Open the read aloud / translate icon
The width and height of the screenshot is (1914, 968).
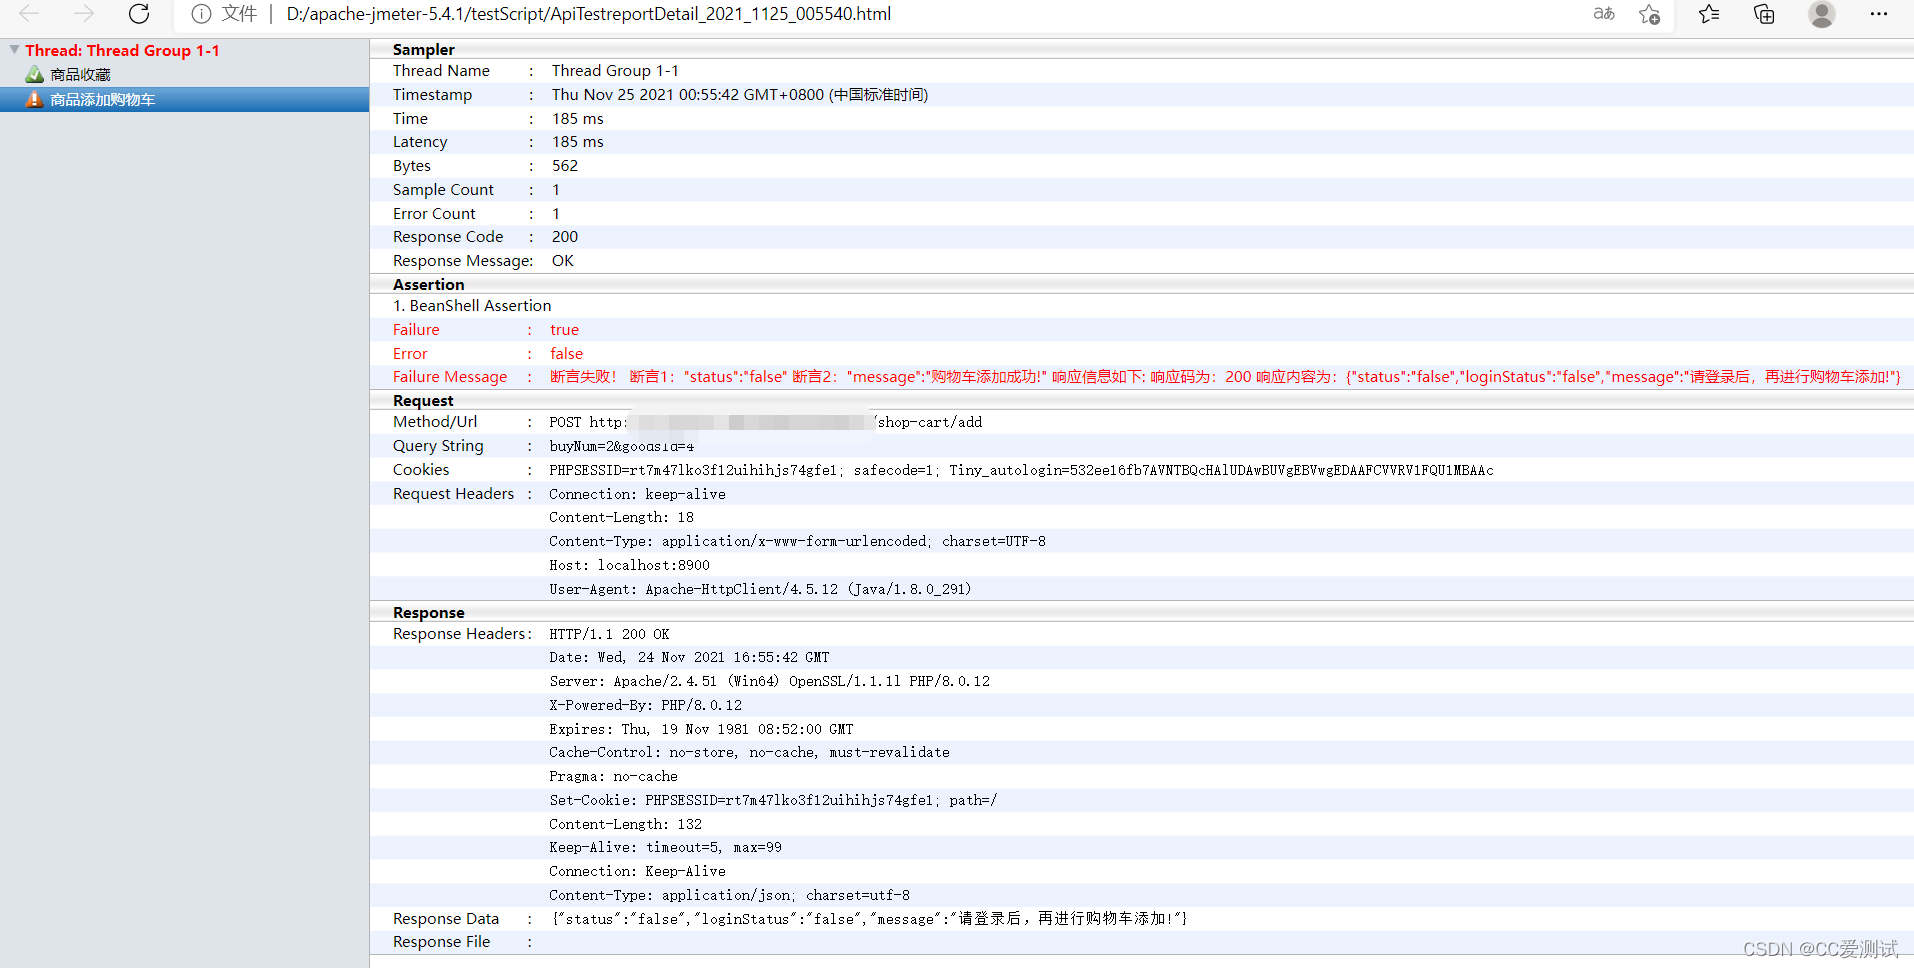1604,14
